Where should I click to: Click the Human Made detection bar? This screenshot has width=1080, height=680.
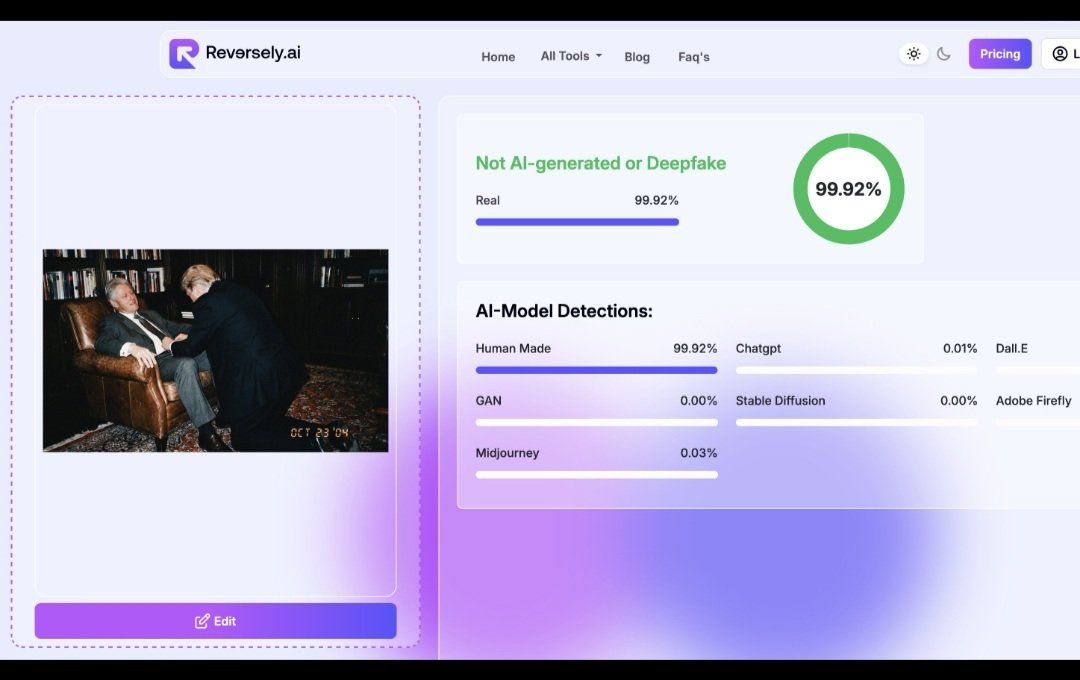pos(596,370)
